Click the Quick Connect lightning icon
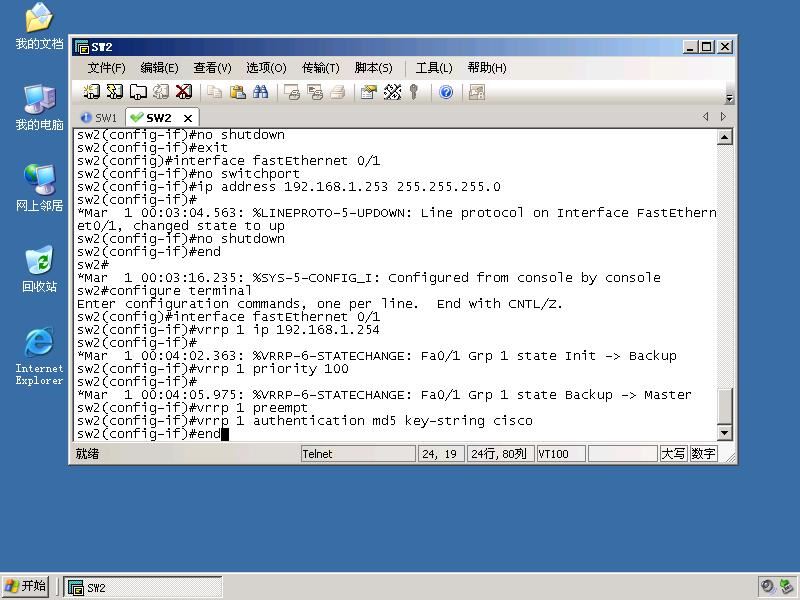Image resolution: width=800 pixels, height=600 pixels. click(114, 92)
